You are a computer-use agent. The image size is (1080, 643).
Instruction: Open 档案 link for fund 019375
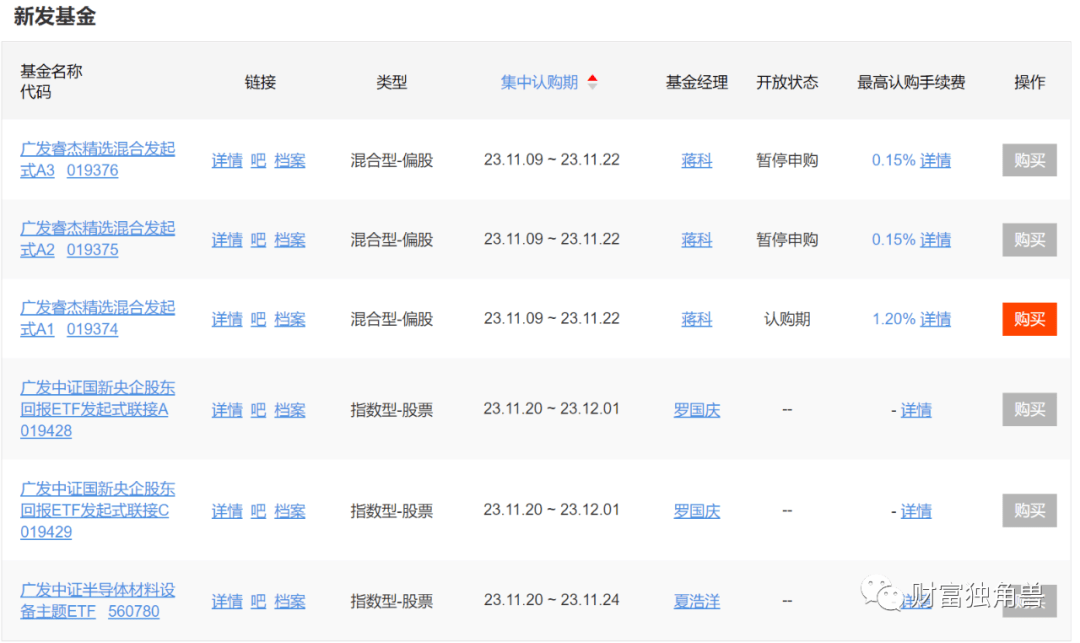tap(290, 240)
